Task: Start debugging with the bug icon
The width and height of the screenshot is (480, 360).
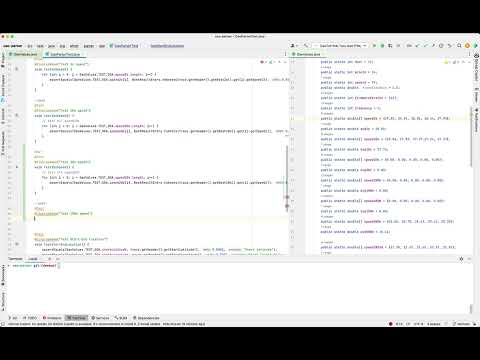Action: point(382,46)
